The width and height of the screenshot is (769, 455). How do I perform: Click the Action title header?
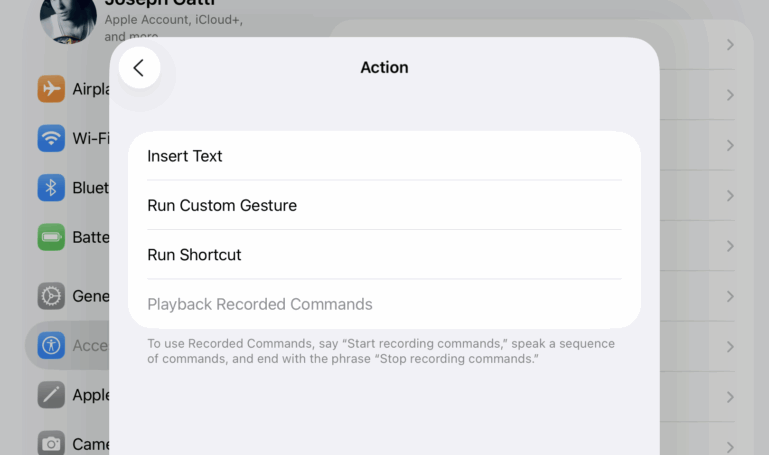[384, 67]
